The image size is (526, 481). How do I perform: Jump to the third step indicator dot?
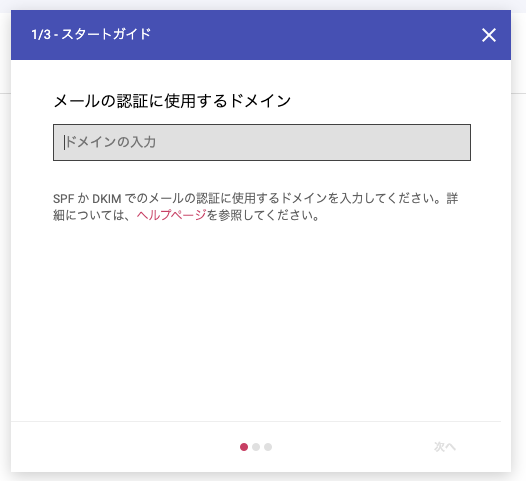268,447
